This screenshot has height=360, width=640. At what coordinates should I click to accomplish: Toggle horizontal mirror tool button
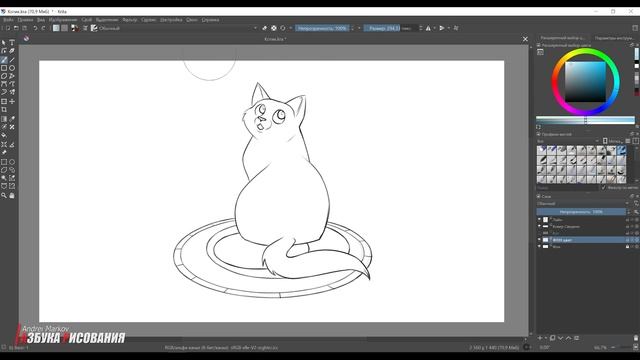pos(428,28)
